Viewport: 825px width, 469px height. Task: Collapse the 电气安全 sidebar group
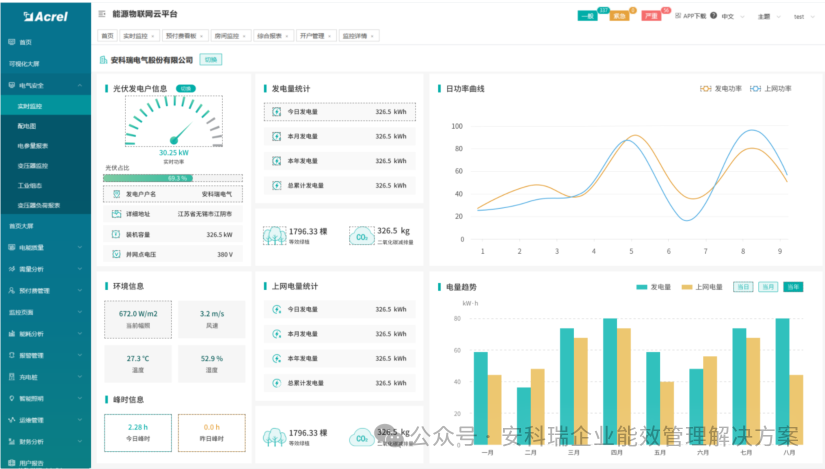80,85
